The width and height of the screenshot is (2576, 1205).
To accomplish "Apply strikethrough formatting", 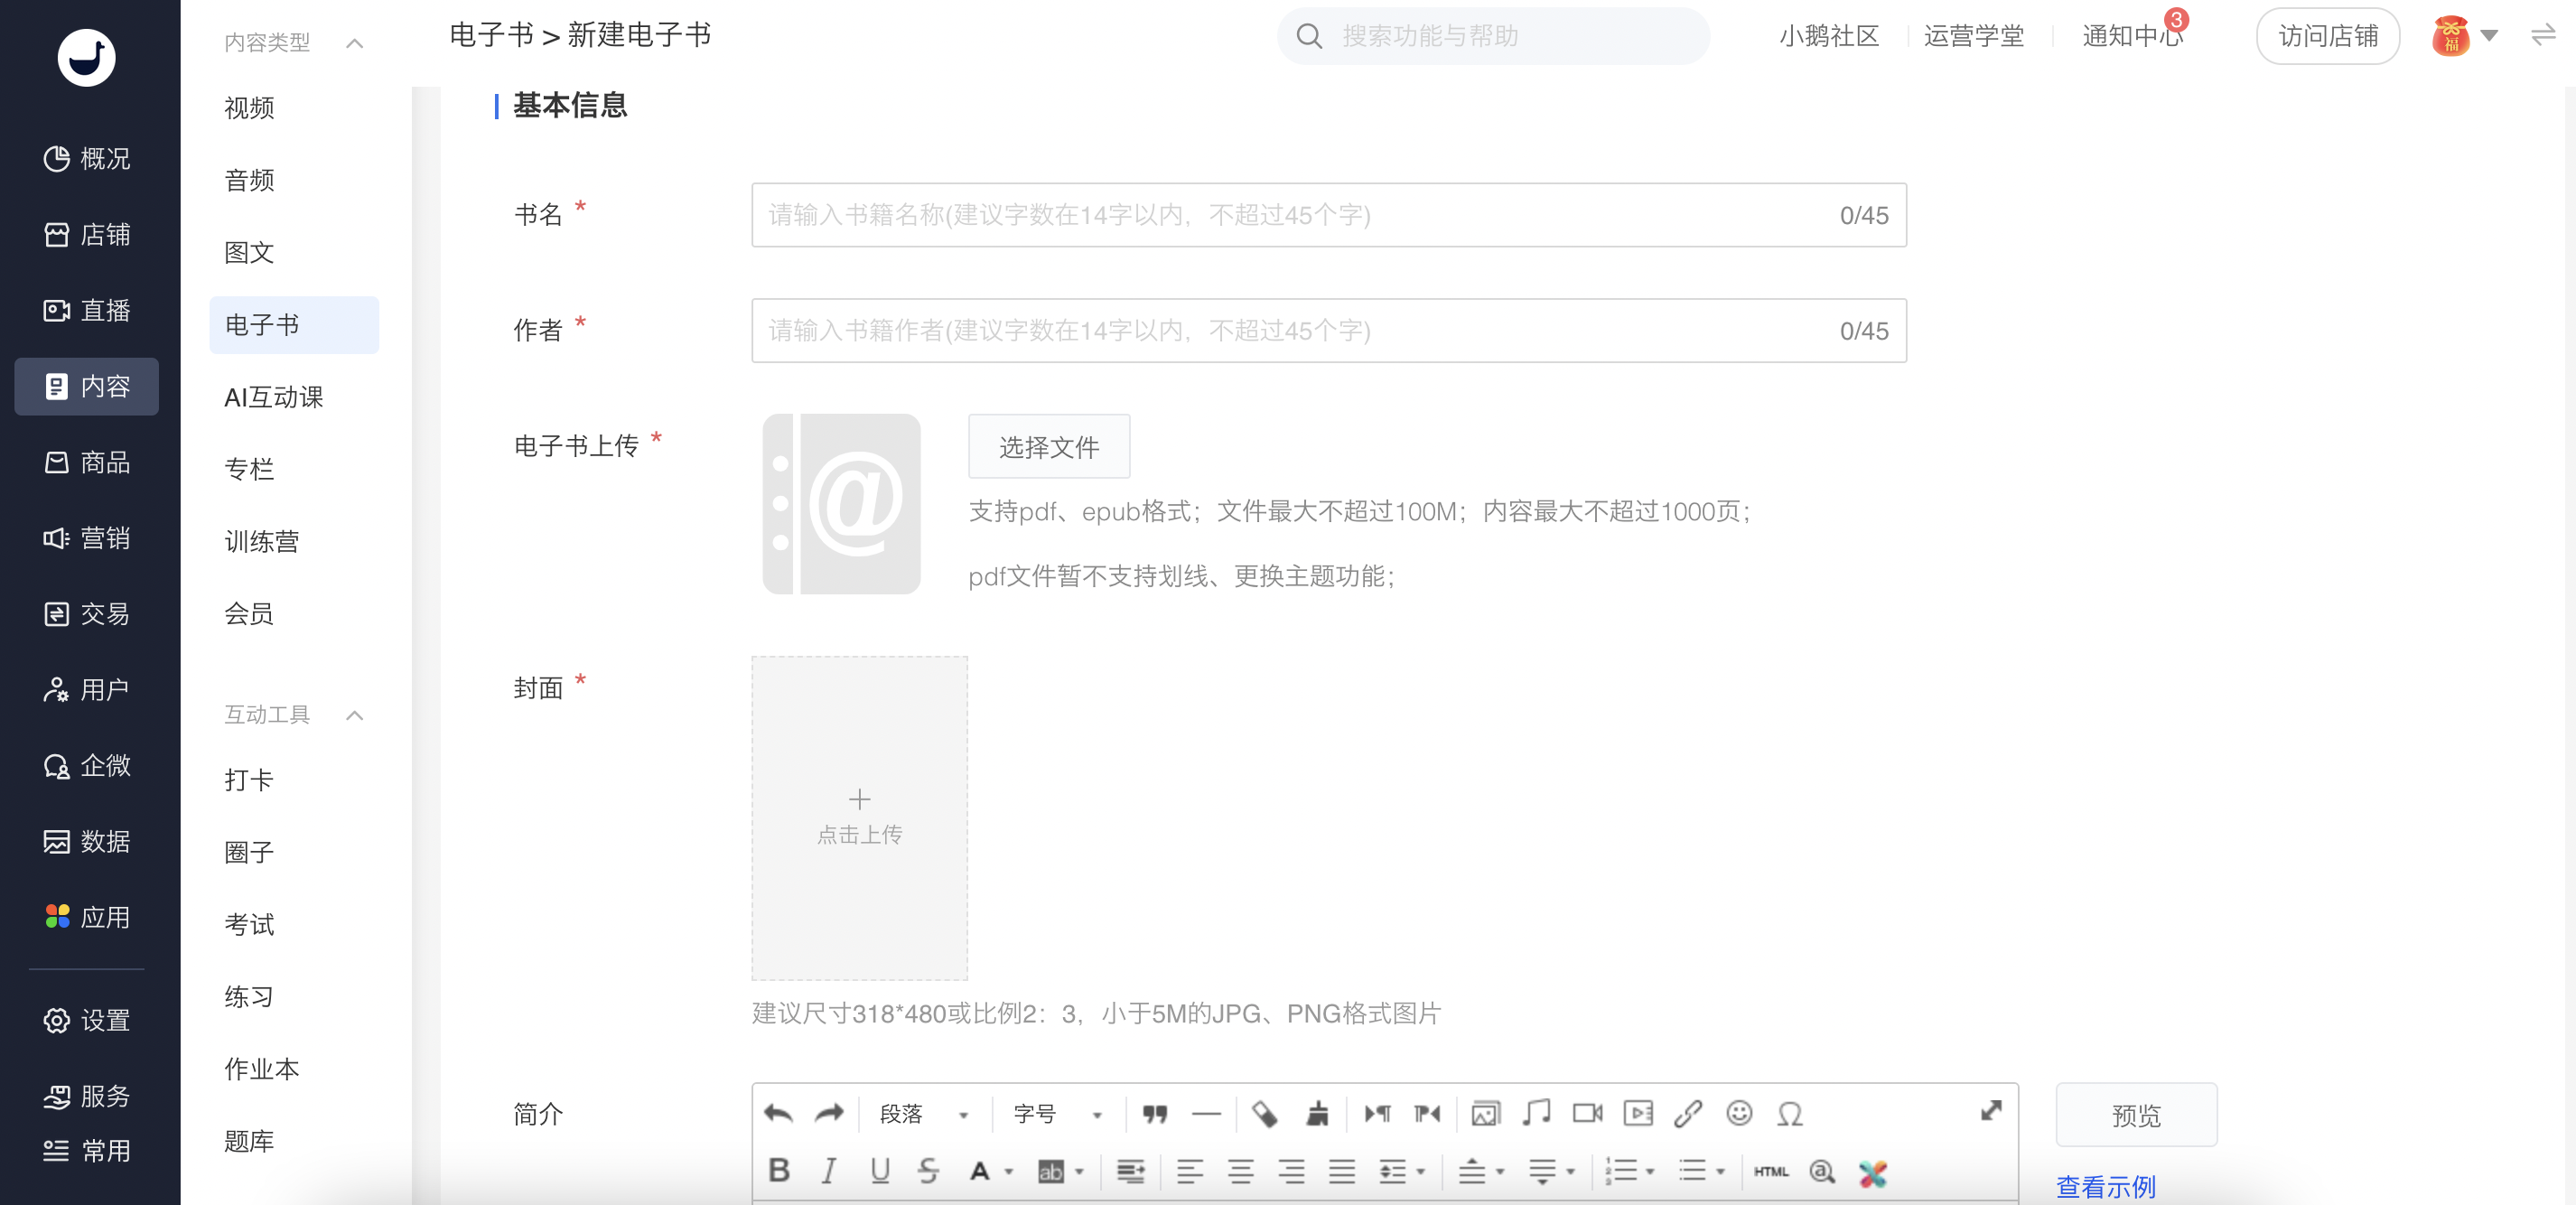I will 928,1170.
